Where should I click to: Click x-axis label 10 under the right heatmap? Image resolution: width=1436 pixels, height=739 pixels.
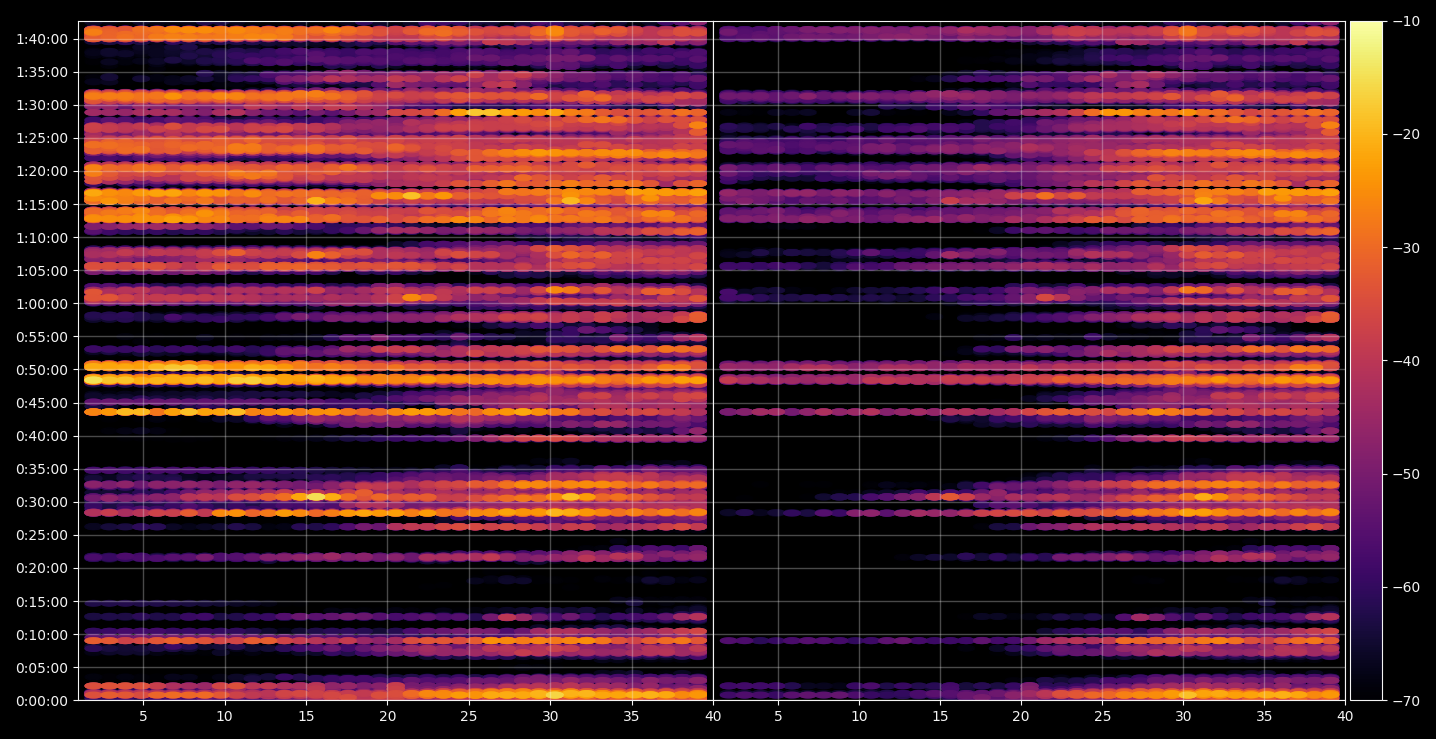click(858, 716)
